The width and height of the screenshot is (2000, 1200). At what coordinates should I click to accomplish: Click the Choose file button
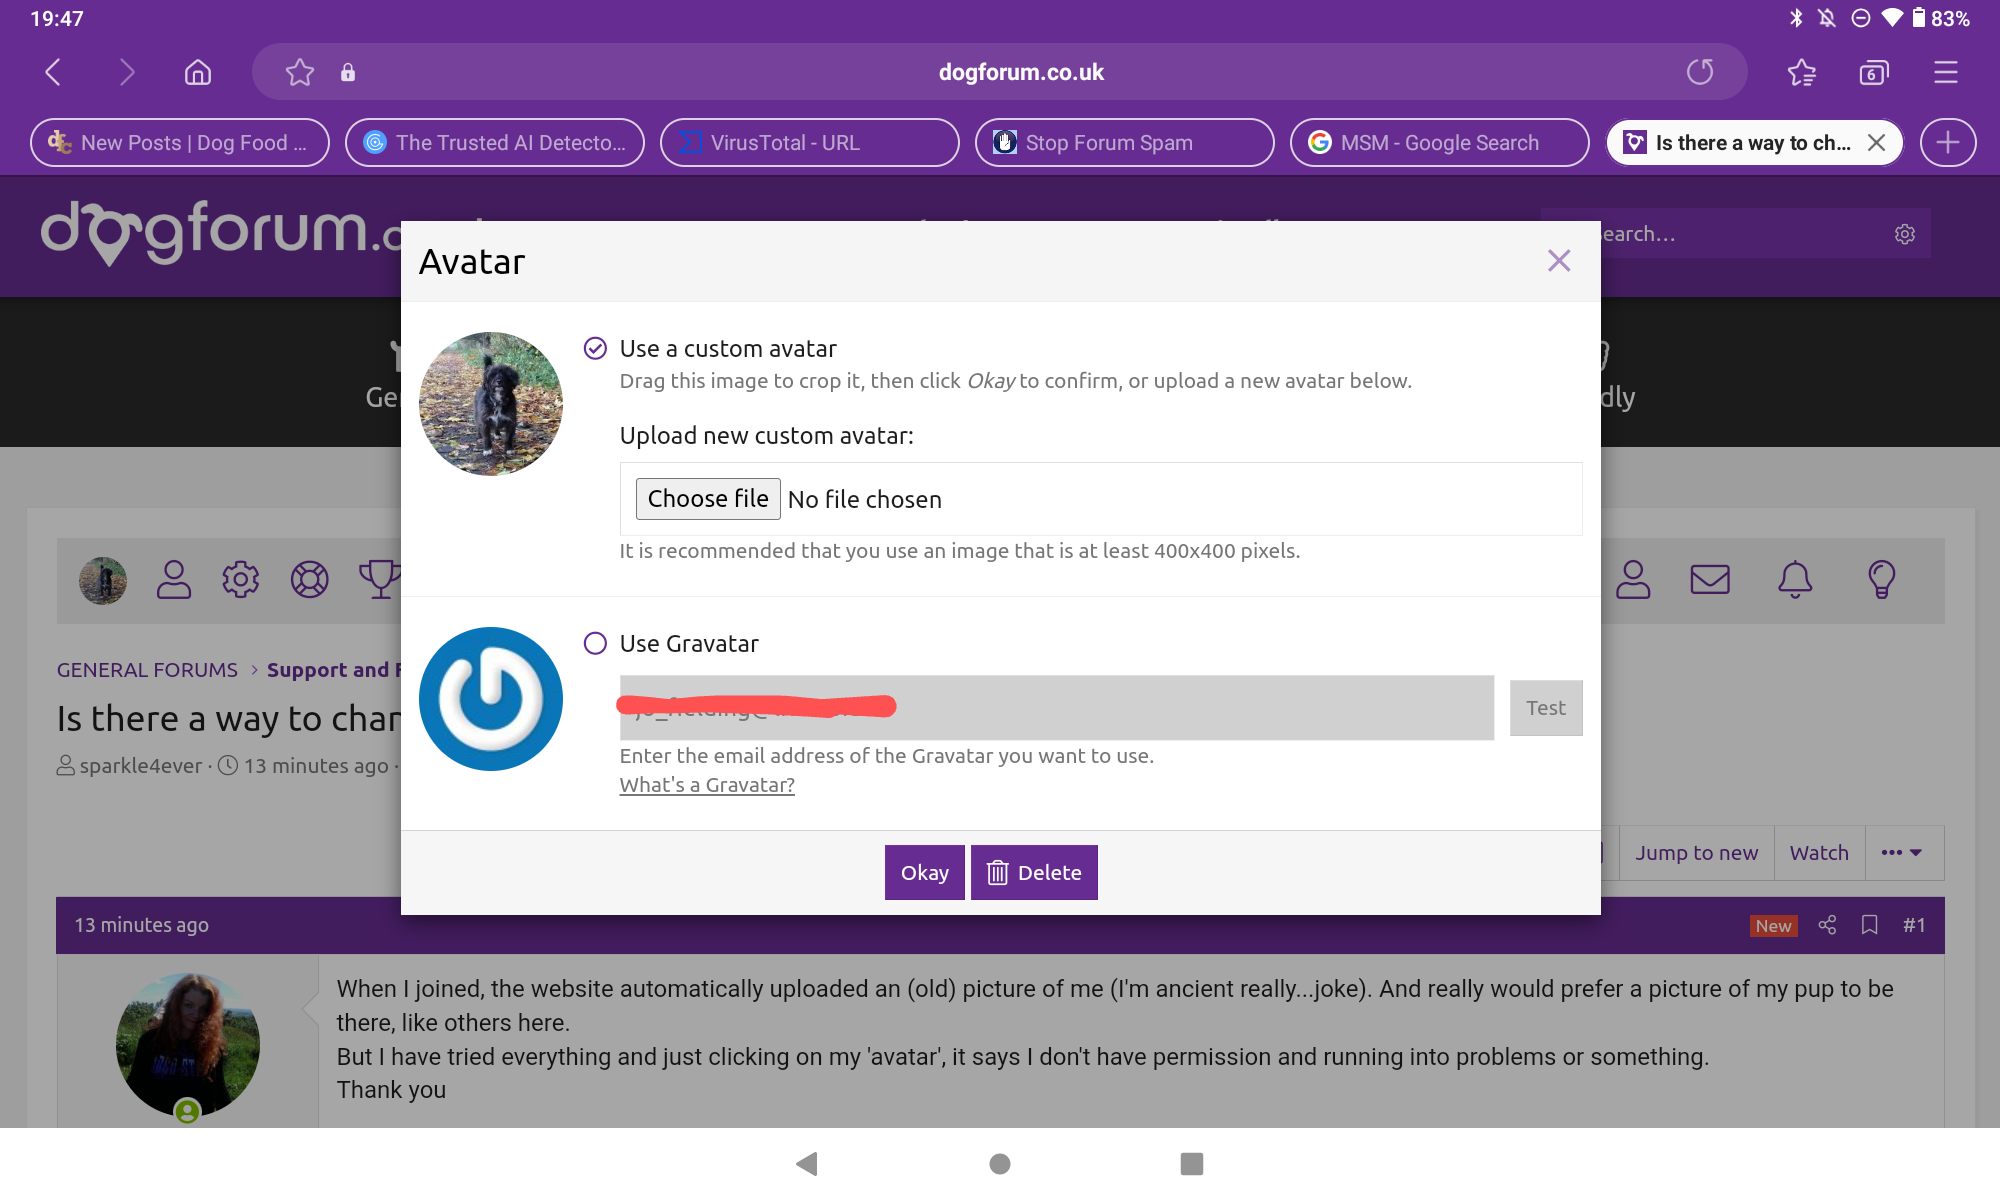[x=708, y=498]
